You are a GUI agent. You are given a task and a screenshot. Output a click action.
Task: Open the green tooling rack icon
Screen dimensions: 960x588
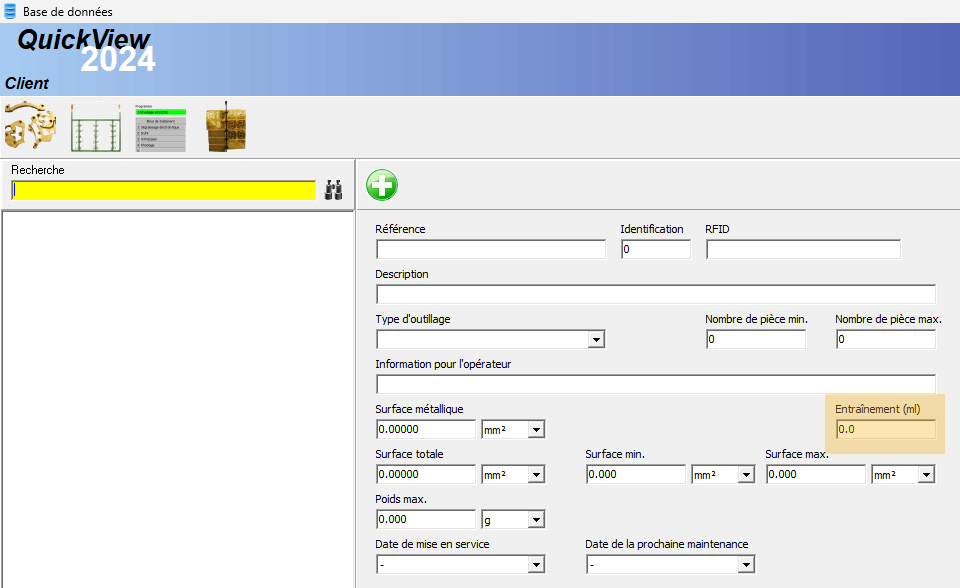(95, 127)
